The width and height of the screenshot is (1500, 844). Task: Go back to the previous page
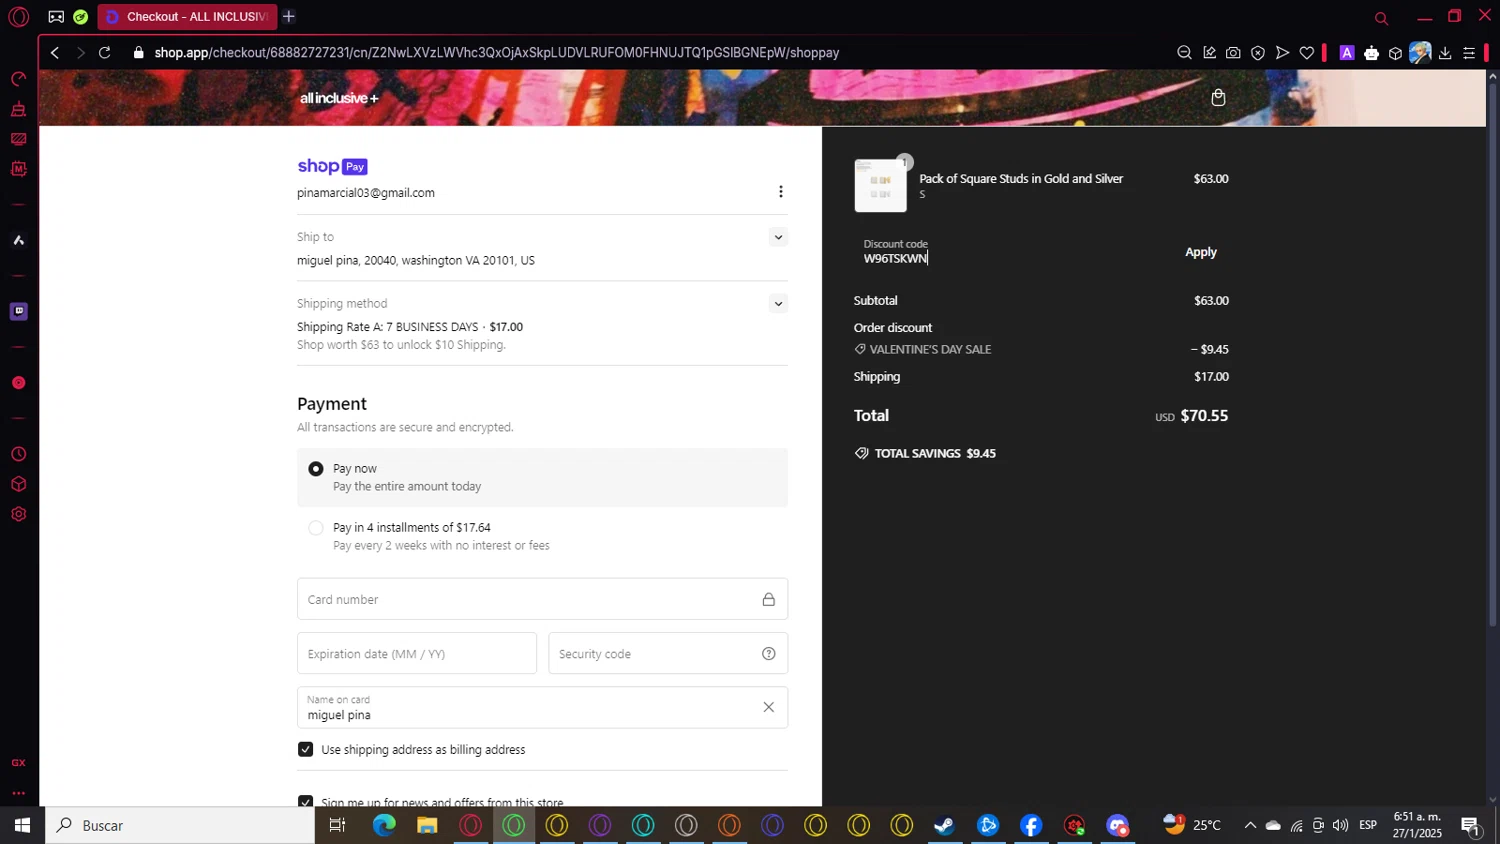[x=55, y=53]
